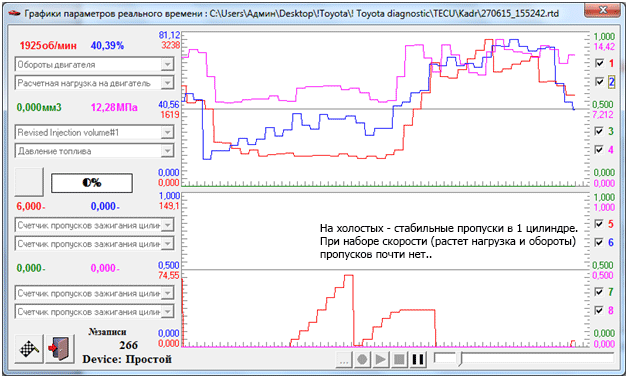Toggle checkbox for channel 6
628x378 pixels.
[x=600, y=242]
